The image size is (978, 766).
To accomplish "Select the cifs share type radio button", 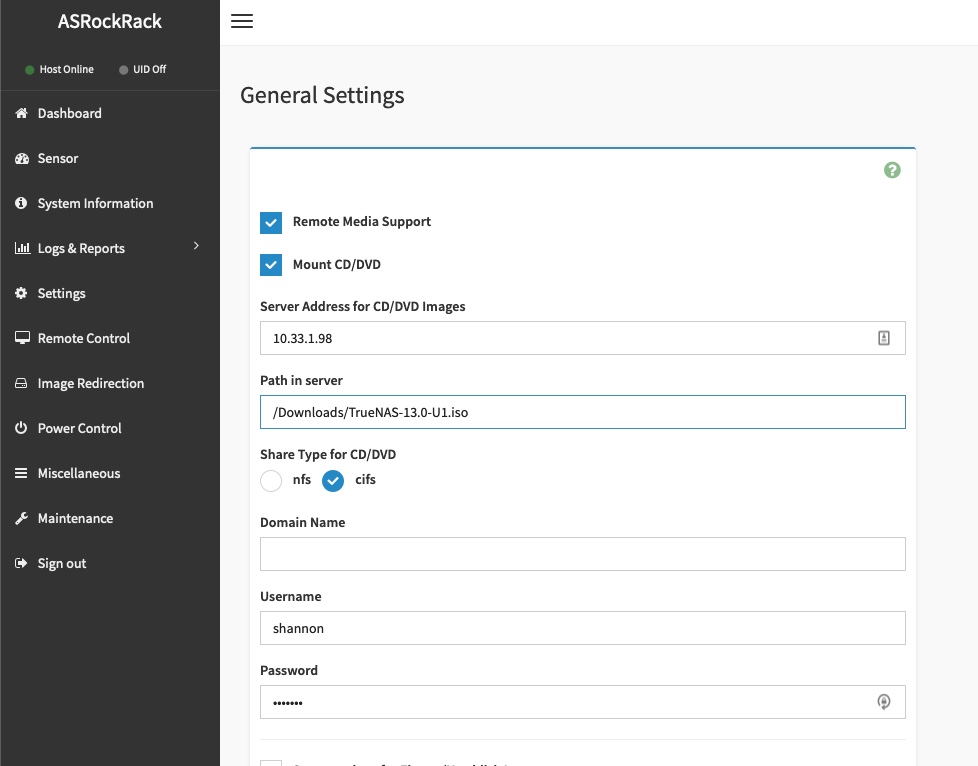I will (333, 480).
